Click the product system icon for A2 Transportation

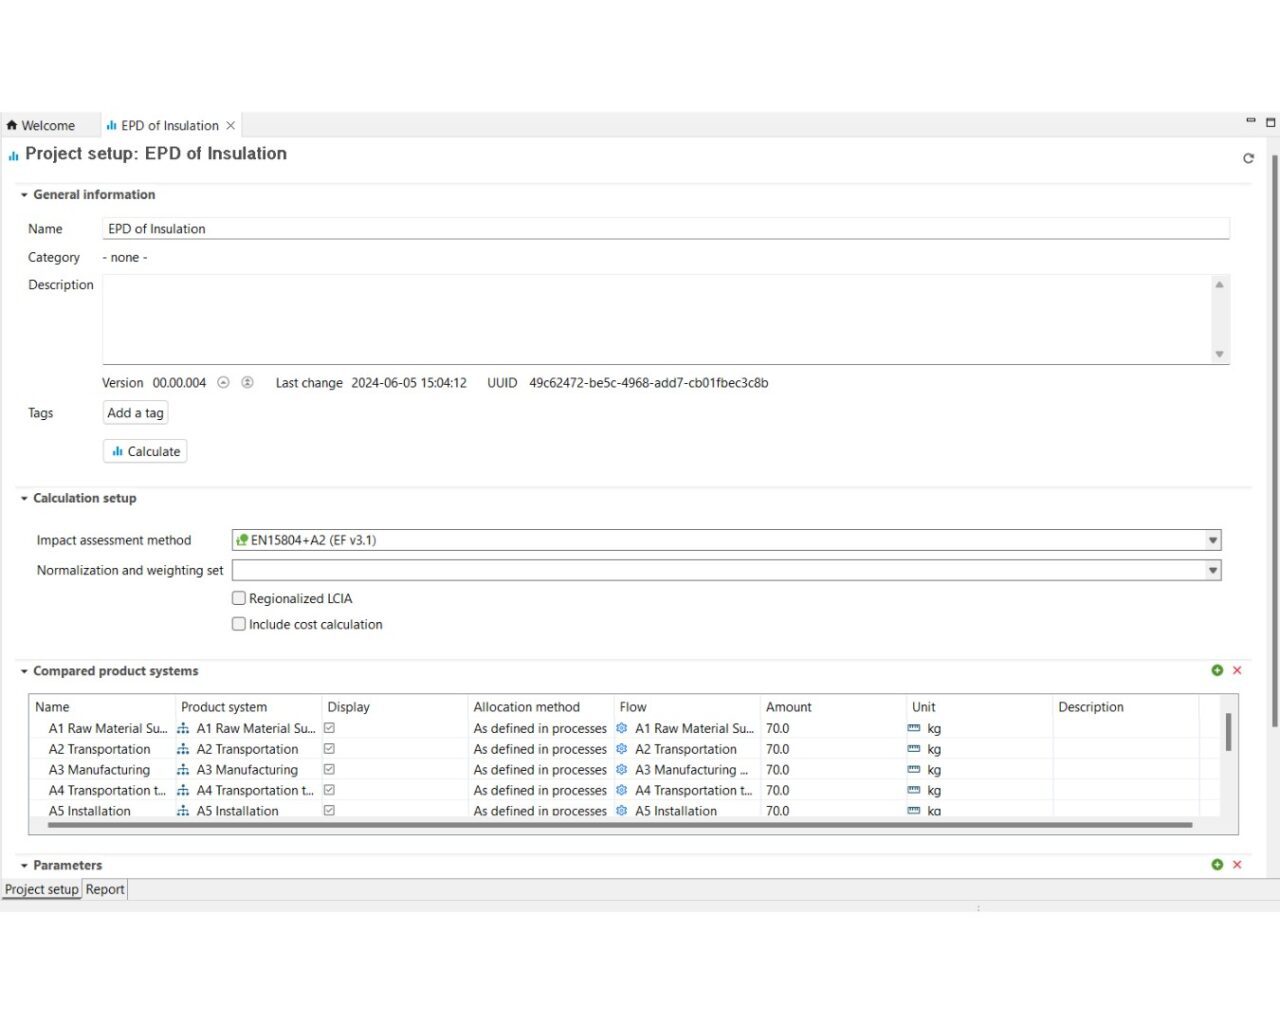pyautogui.click(x=183, y=749)
